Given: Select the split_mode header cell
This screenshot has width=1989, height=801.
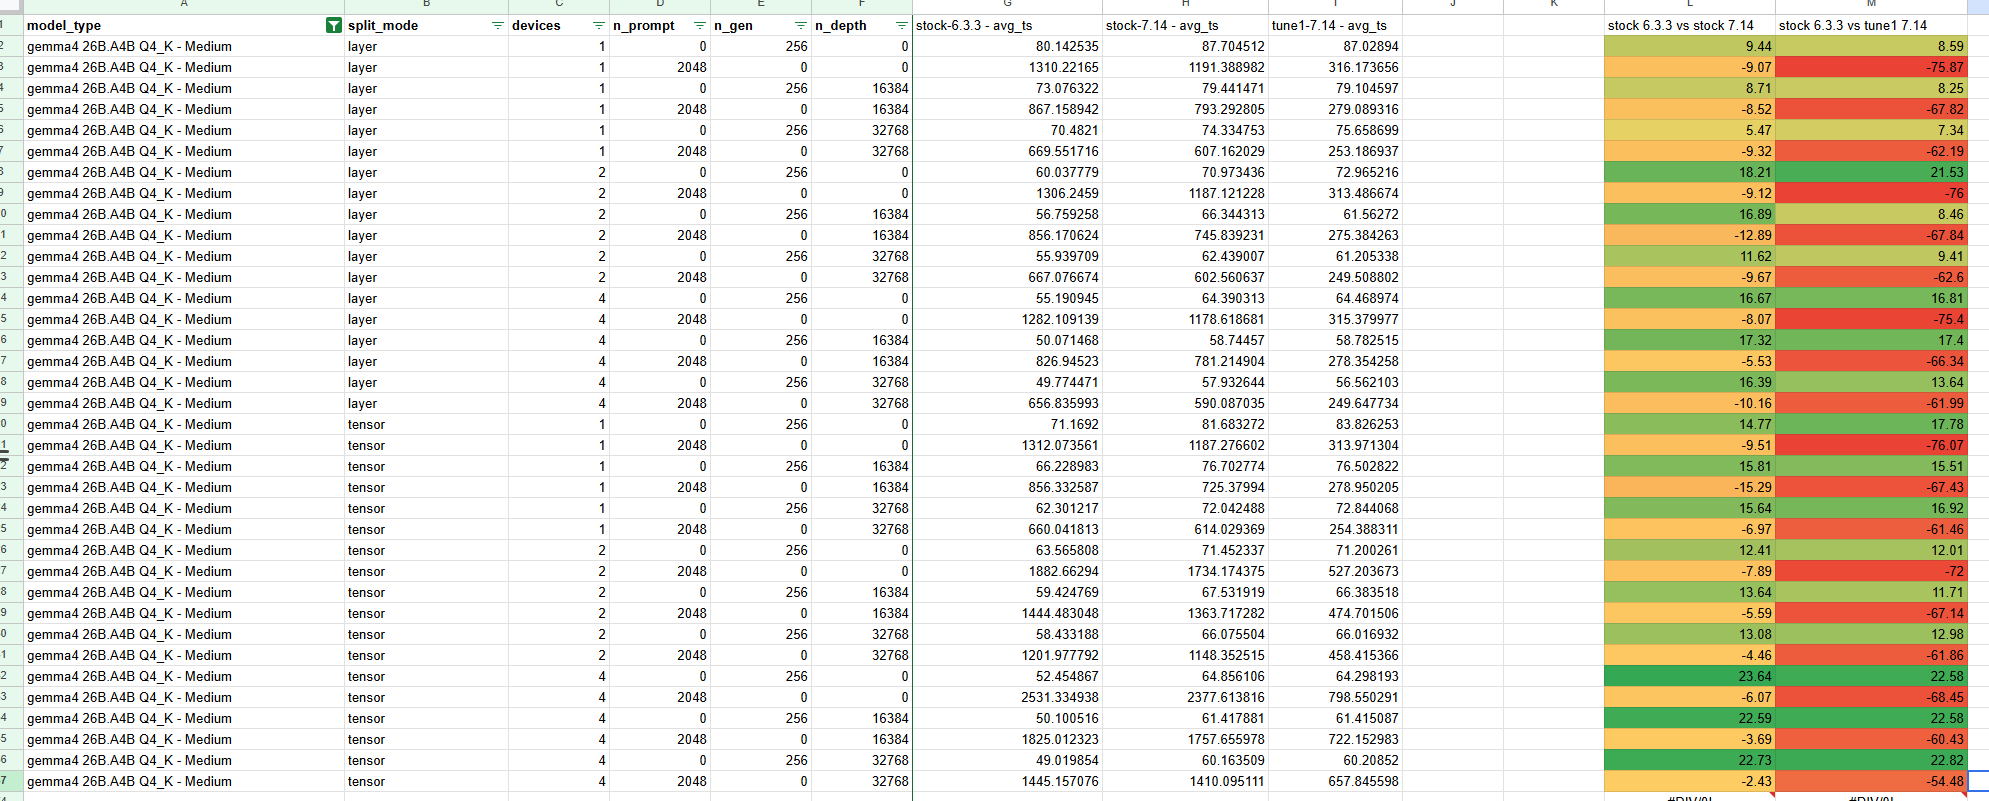Looking at the screenshot, I should pyautogui.click(x=426, y=25).
